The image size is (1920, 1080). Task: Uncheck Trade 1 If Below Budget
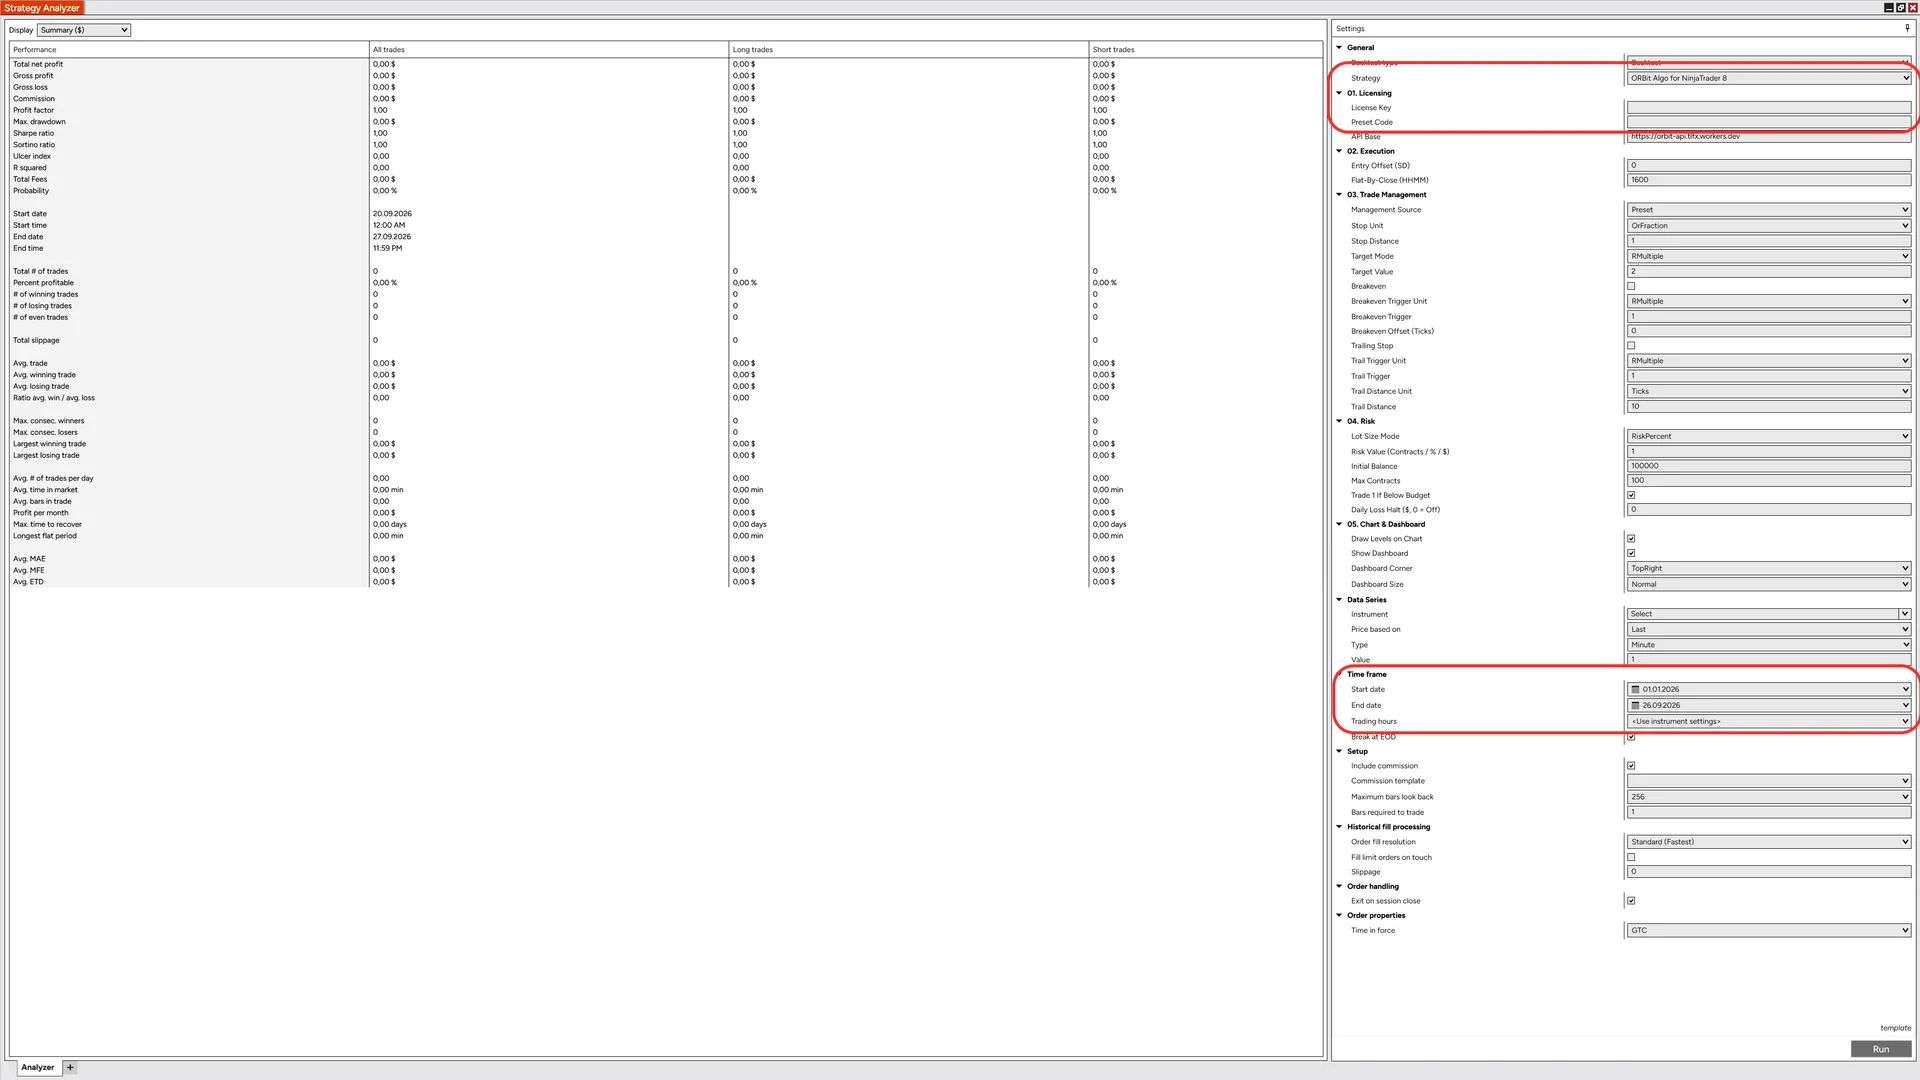1631,495
